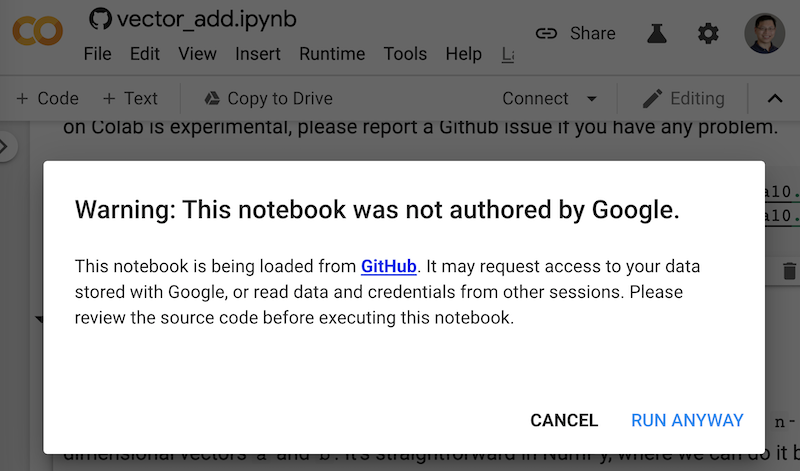The image size is (800, 471).
Task: Open the Connect dropdown arrow
Action: click(x=592, y=98)
